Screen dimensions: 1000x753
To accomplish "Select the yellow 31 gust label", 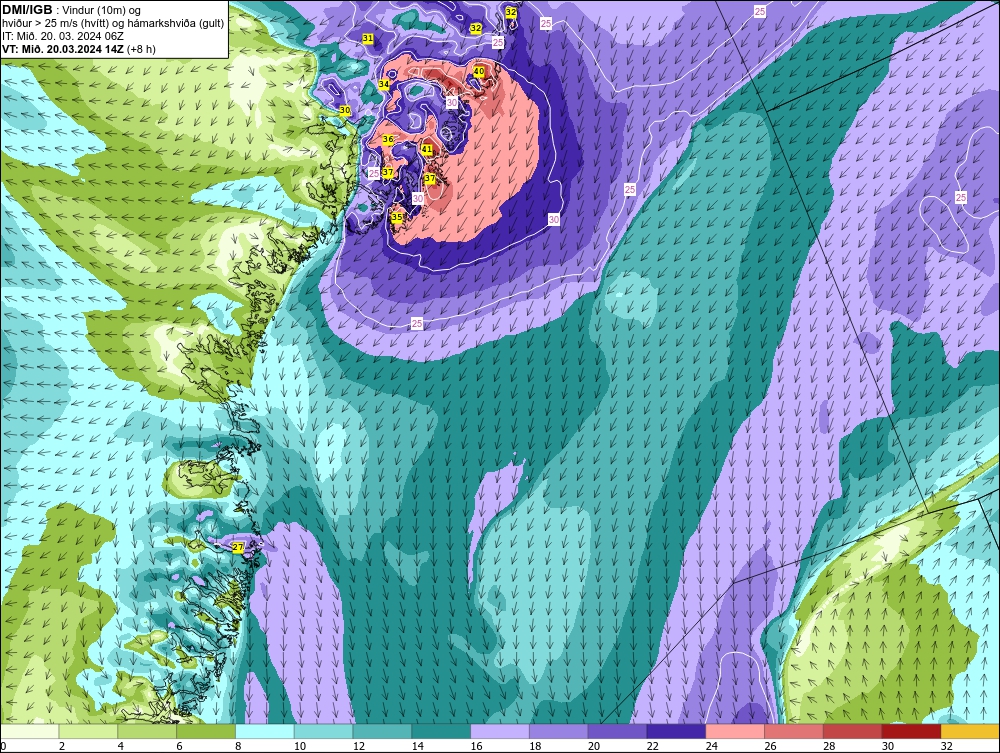I will coord(368,38).
